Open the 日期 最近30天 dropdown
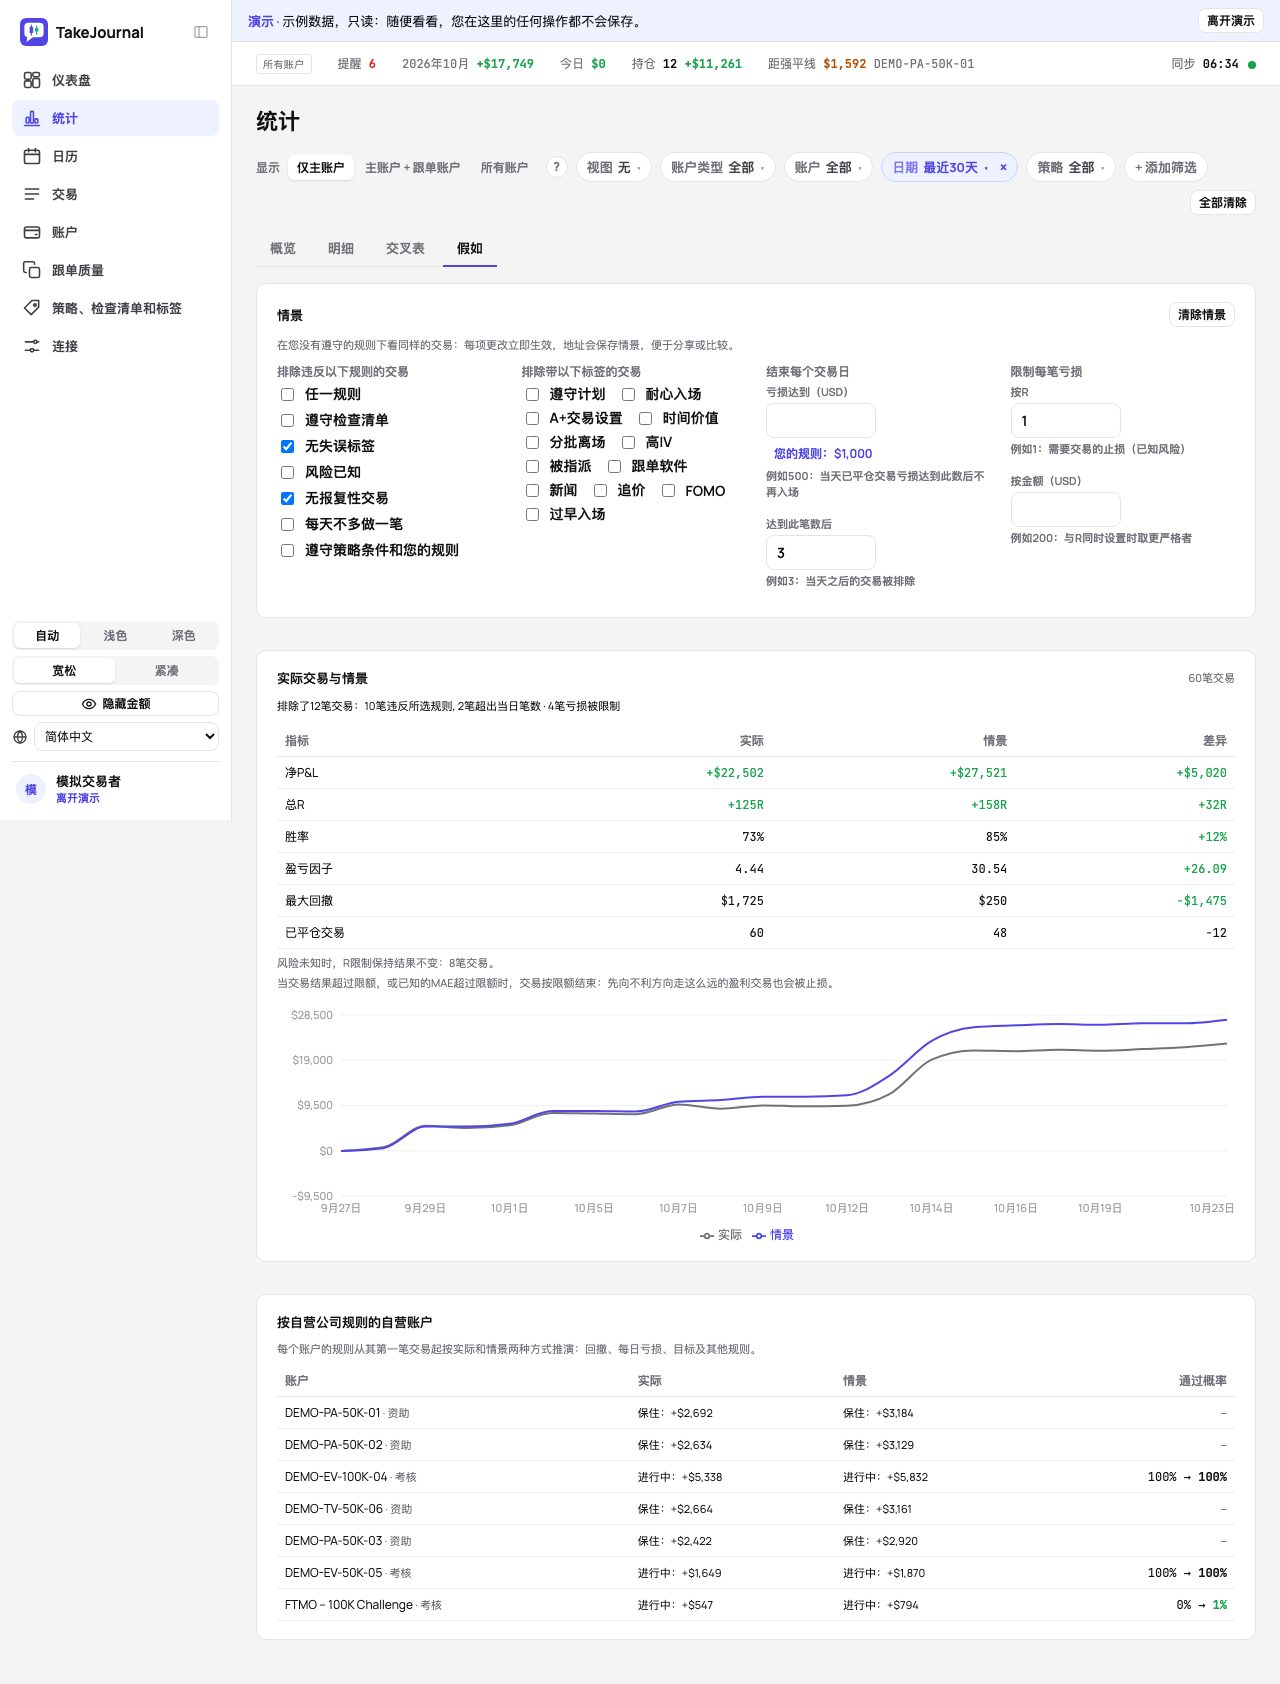The width and height of the screenshot is (1280, 1684). point(940,167)
